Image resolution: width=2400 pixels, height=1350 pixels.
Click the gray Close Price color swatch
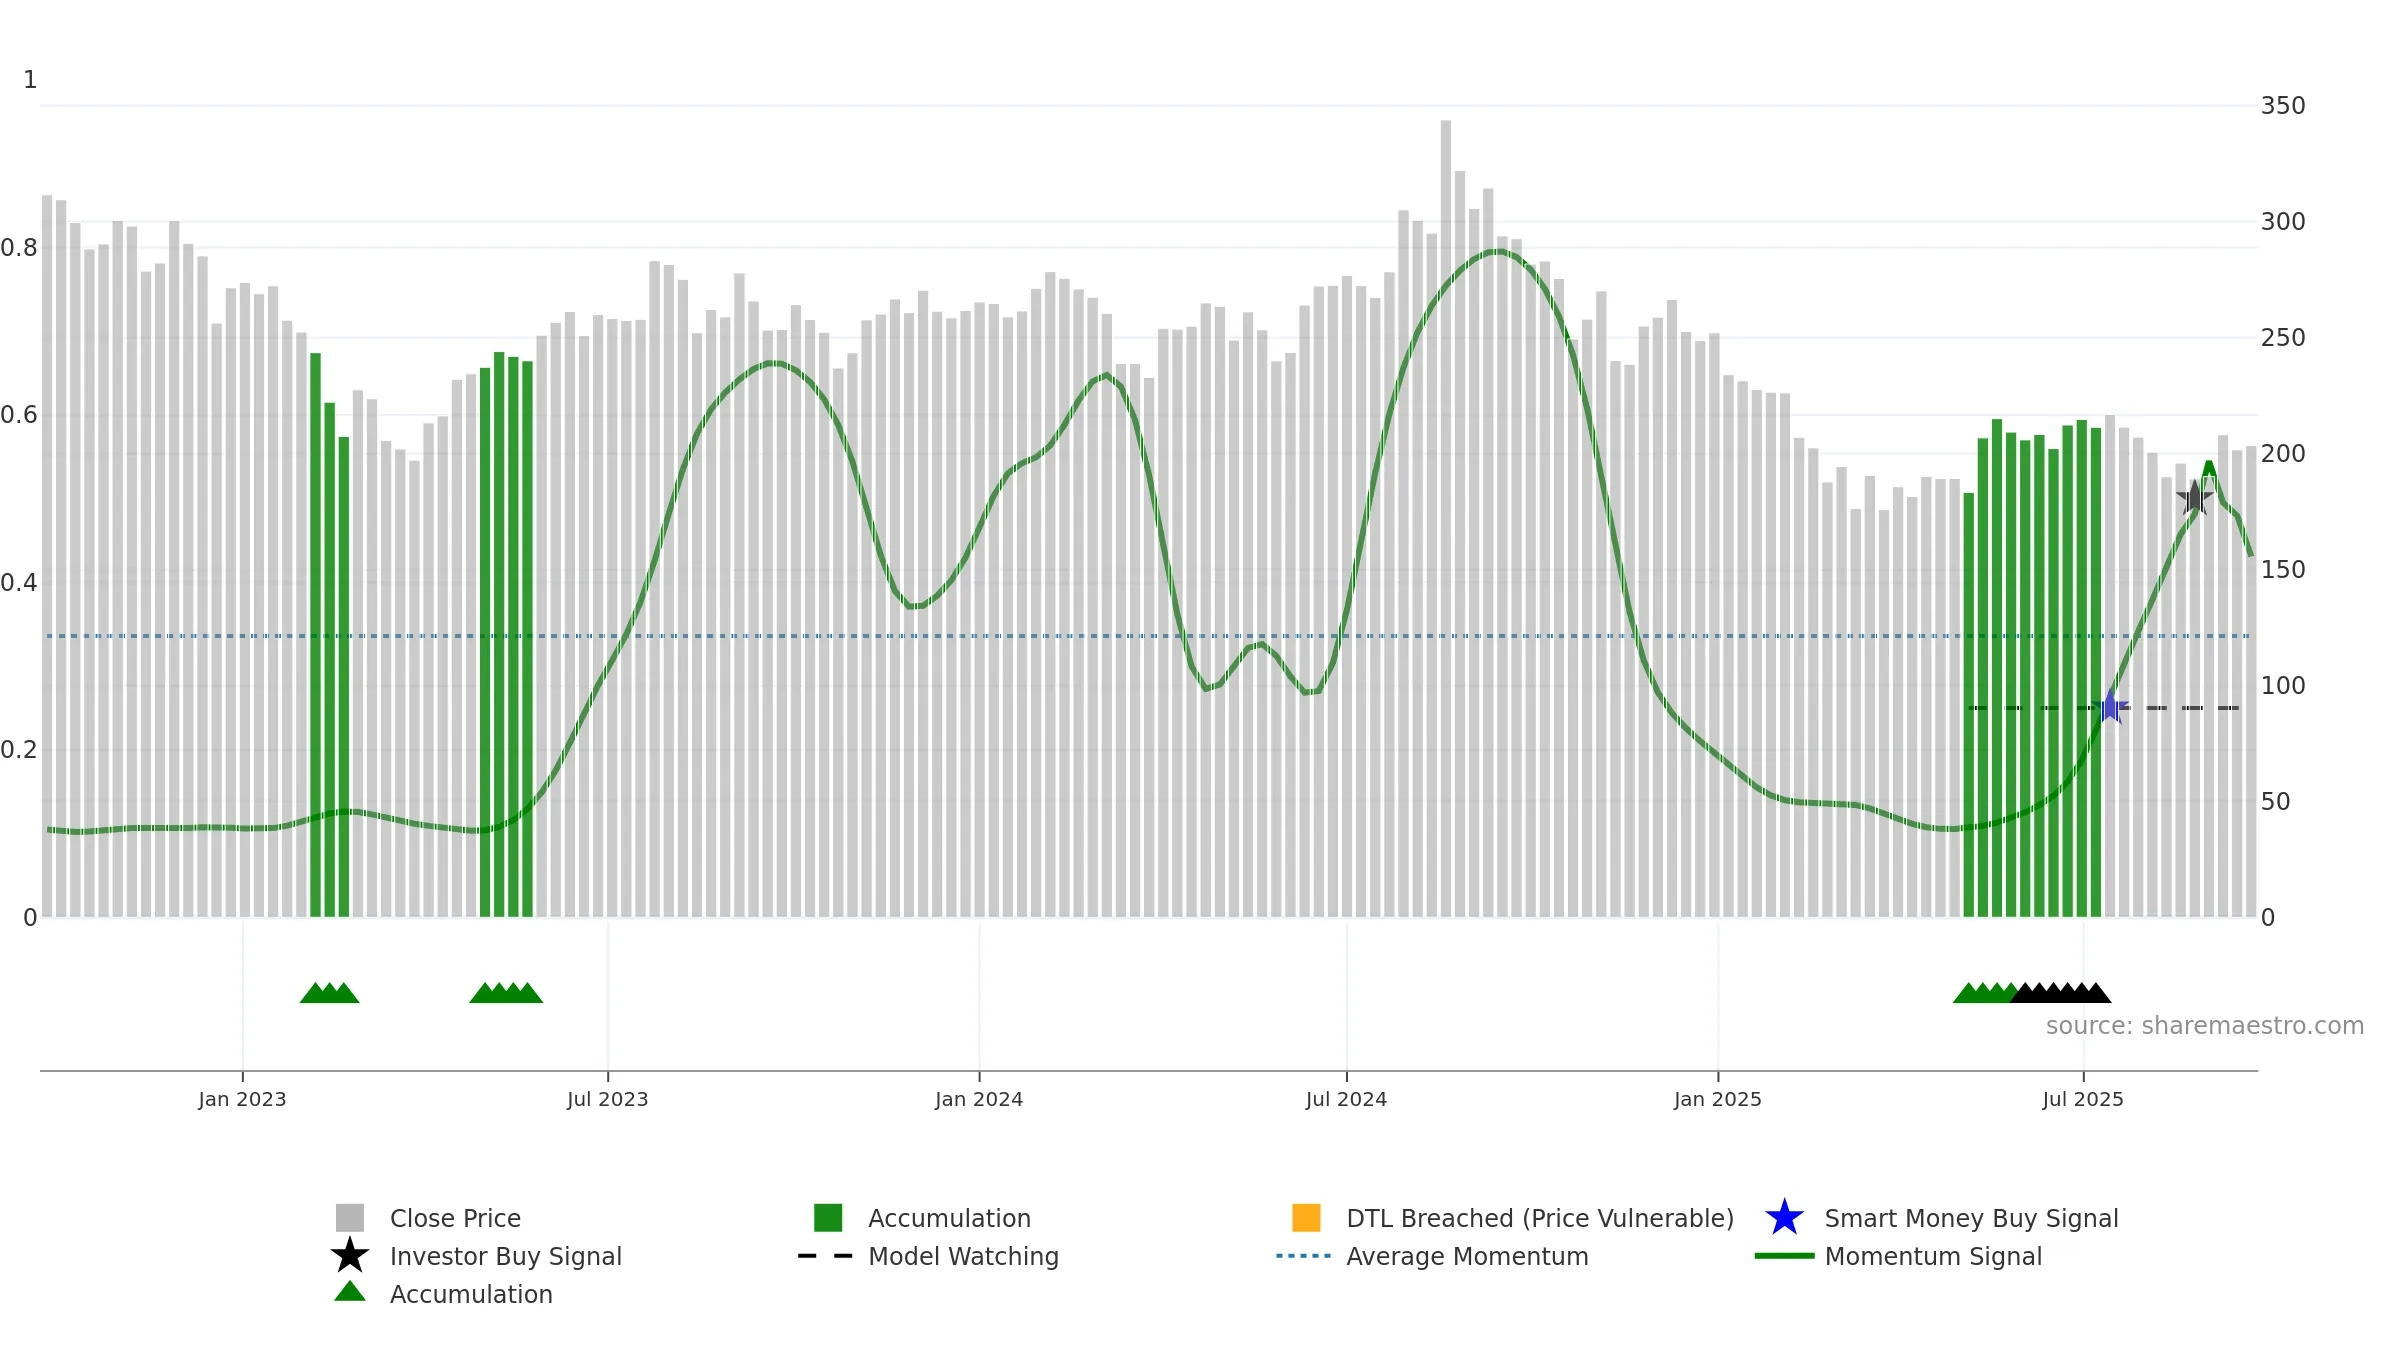pyautogui.click(x=350, y=1218)
